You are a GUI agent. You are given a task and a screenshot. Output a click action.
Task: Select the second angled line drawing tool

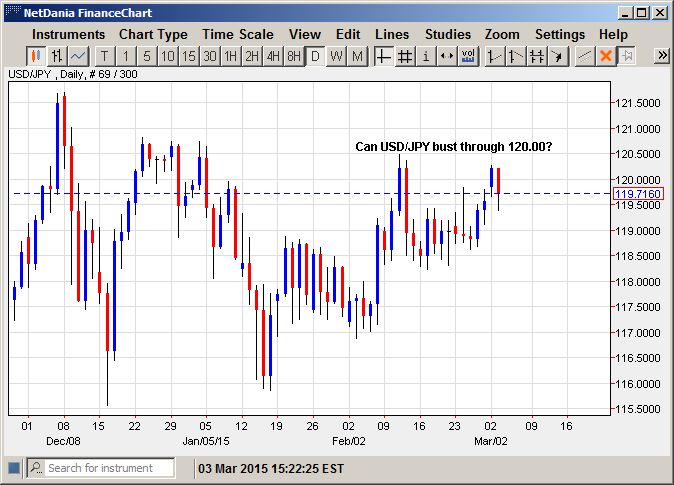515,56
